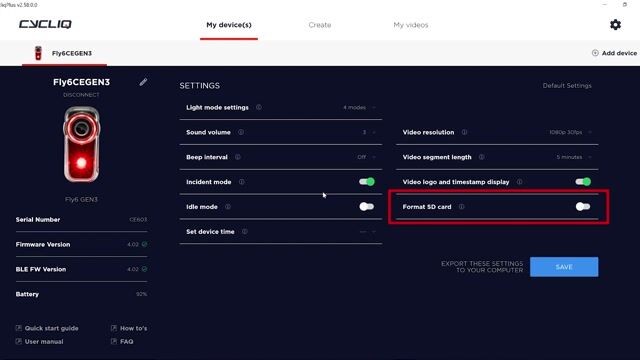640x360 pixels.
Task: Click the Add device button
Action: coord(614,53)
